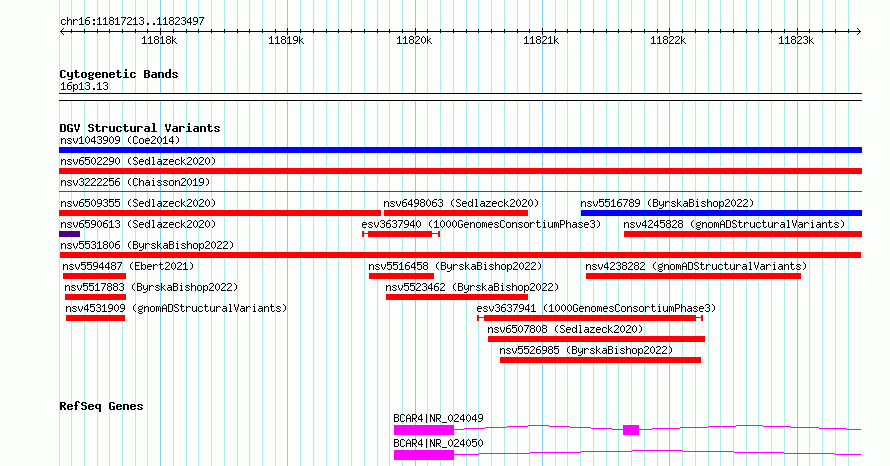This screenshot has width=890, height=466.
Task: Select nsv5531806 (ByrskaBishop2022) label
Action: pyautogui.click(x=147, y=245)
